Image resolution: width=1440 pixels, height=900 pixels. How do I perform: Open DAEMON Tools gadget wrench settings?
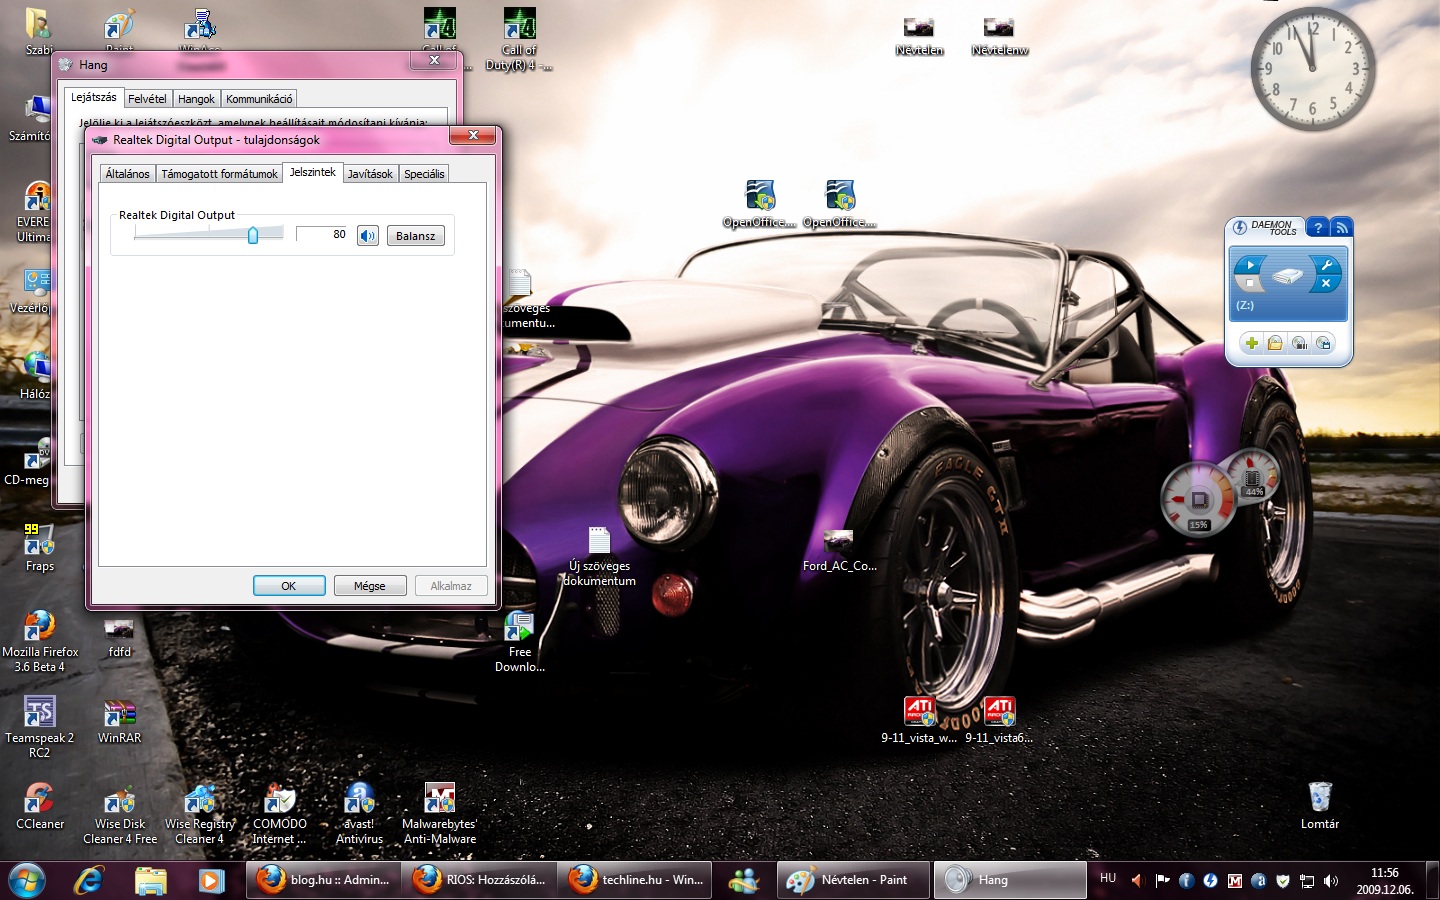tap(1326, 265)
